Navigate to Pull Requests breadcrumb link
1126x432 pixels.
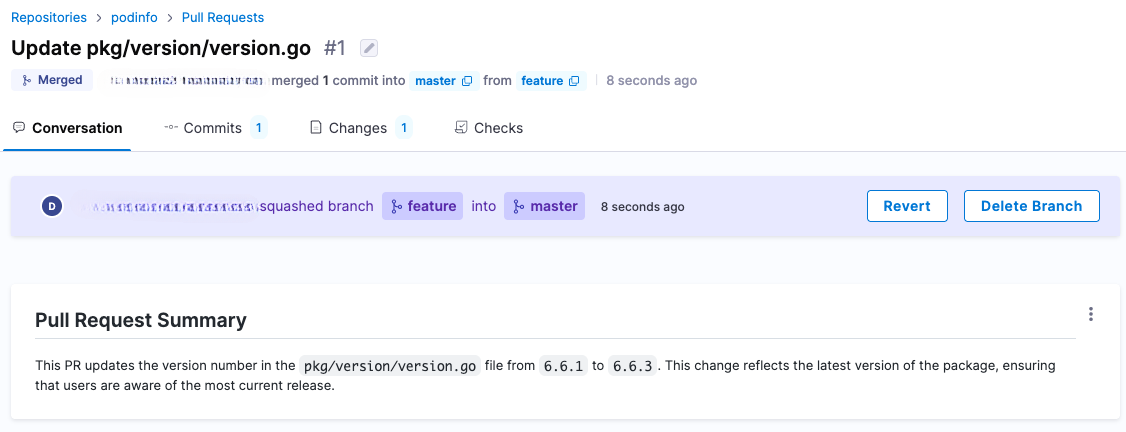click(x=223, y=17)
